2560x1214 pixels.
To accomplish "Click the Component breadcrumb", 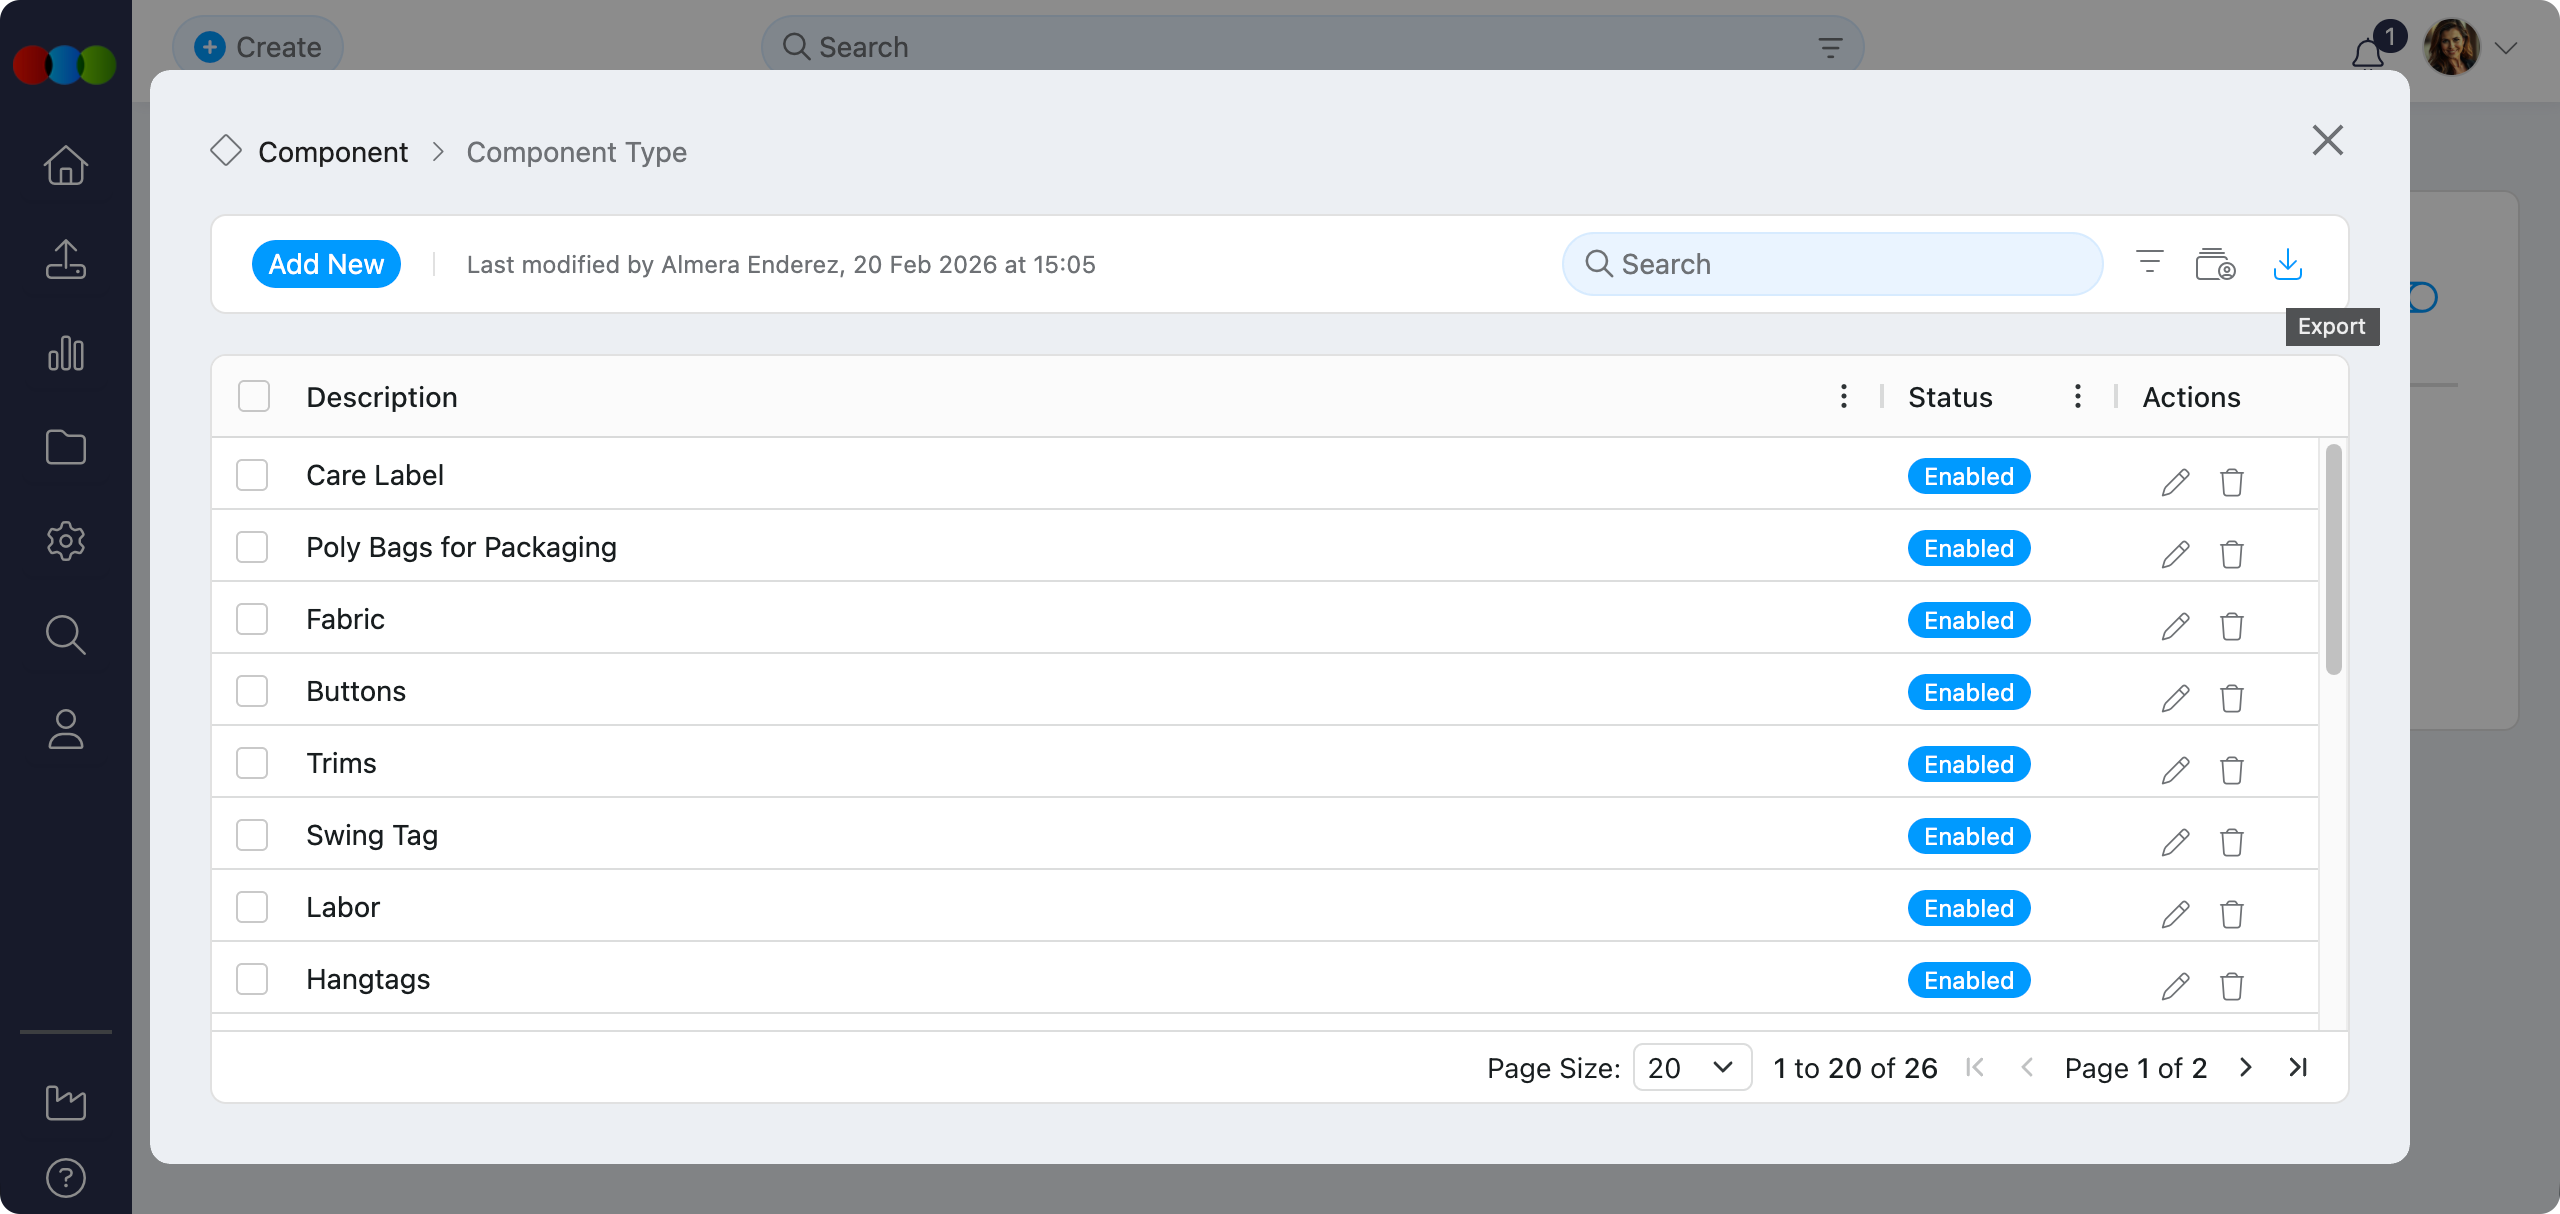I will pyautogui.click(x=332, y=152).
